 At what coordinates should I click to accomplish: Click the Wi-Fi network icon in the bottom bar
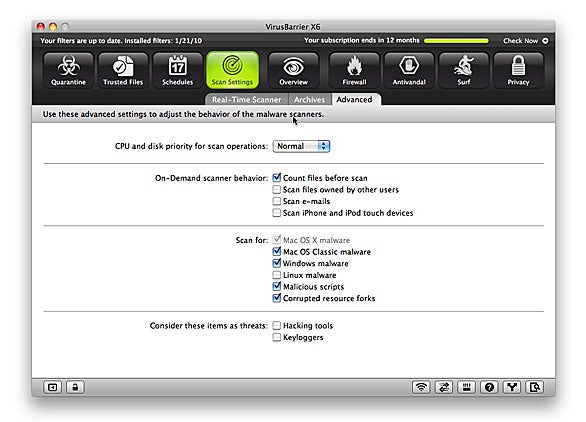[421, 387]
